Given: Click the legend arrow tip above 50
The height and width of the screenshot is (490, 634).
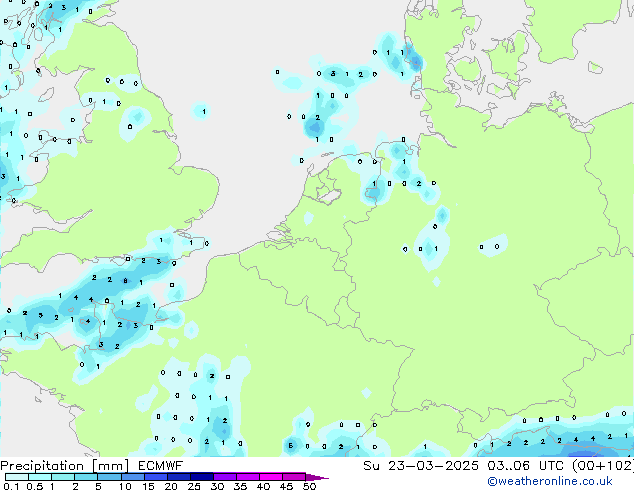Looking at the screenshot, I should pos(317,477).
